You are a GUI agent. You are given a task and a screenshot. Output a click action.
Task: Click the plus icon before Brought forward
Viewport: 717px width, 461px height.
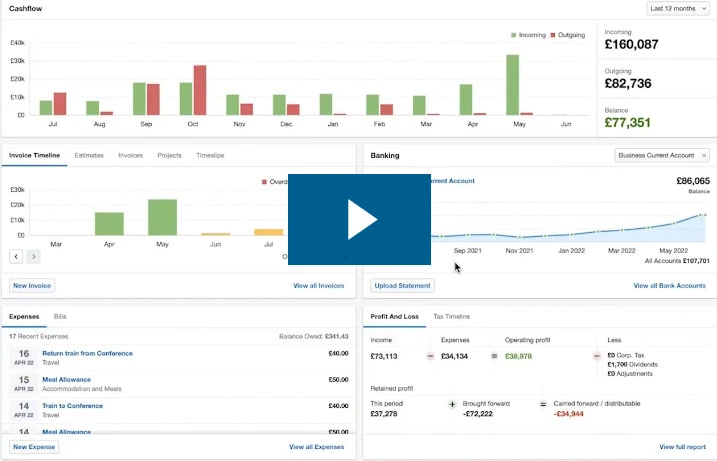click(x=452, y=404)
